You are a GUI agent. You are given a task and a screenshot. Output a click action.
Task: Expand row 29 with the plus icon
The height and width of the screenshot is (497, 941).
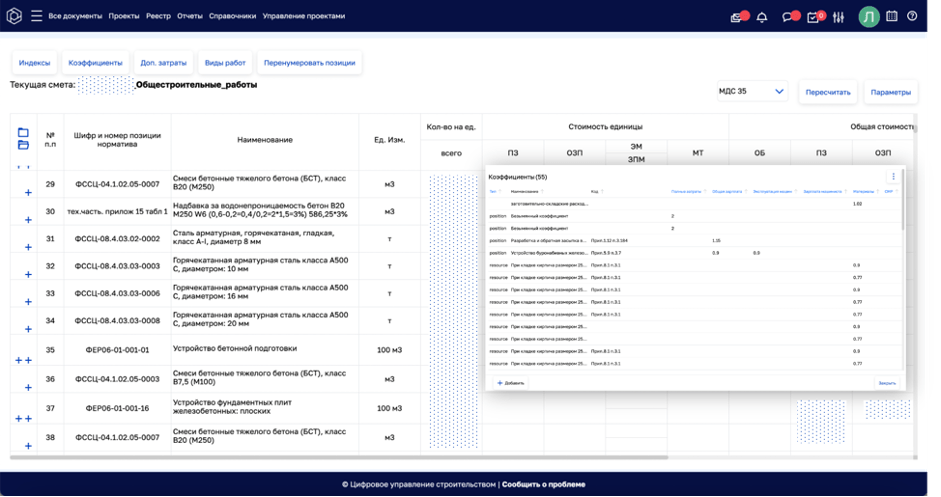click(x=28, y=191)
